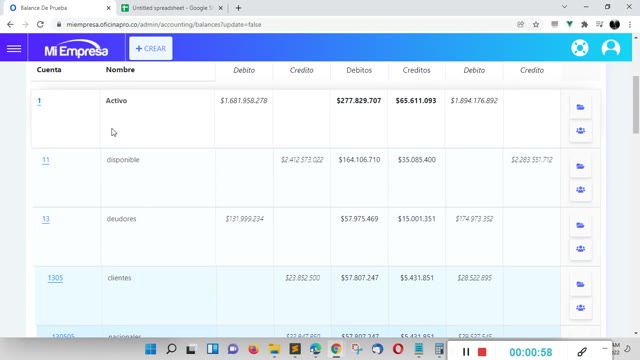Click the + CREAR button
The height and width of the screenshot is (360, 640).
(151, 48)
